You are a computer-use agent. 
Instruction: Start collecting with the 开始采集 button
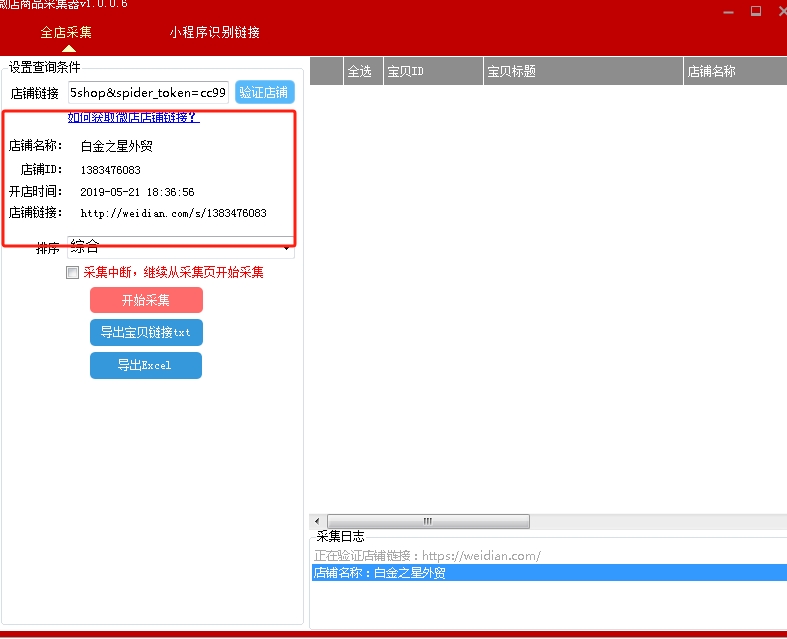(x=146, y=300)
